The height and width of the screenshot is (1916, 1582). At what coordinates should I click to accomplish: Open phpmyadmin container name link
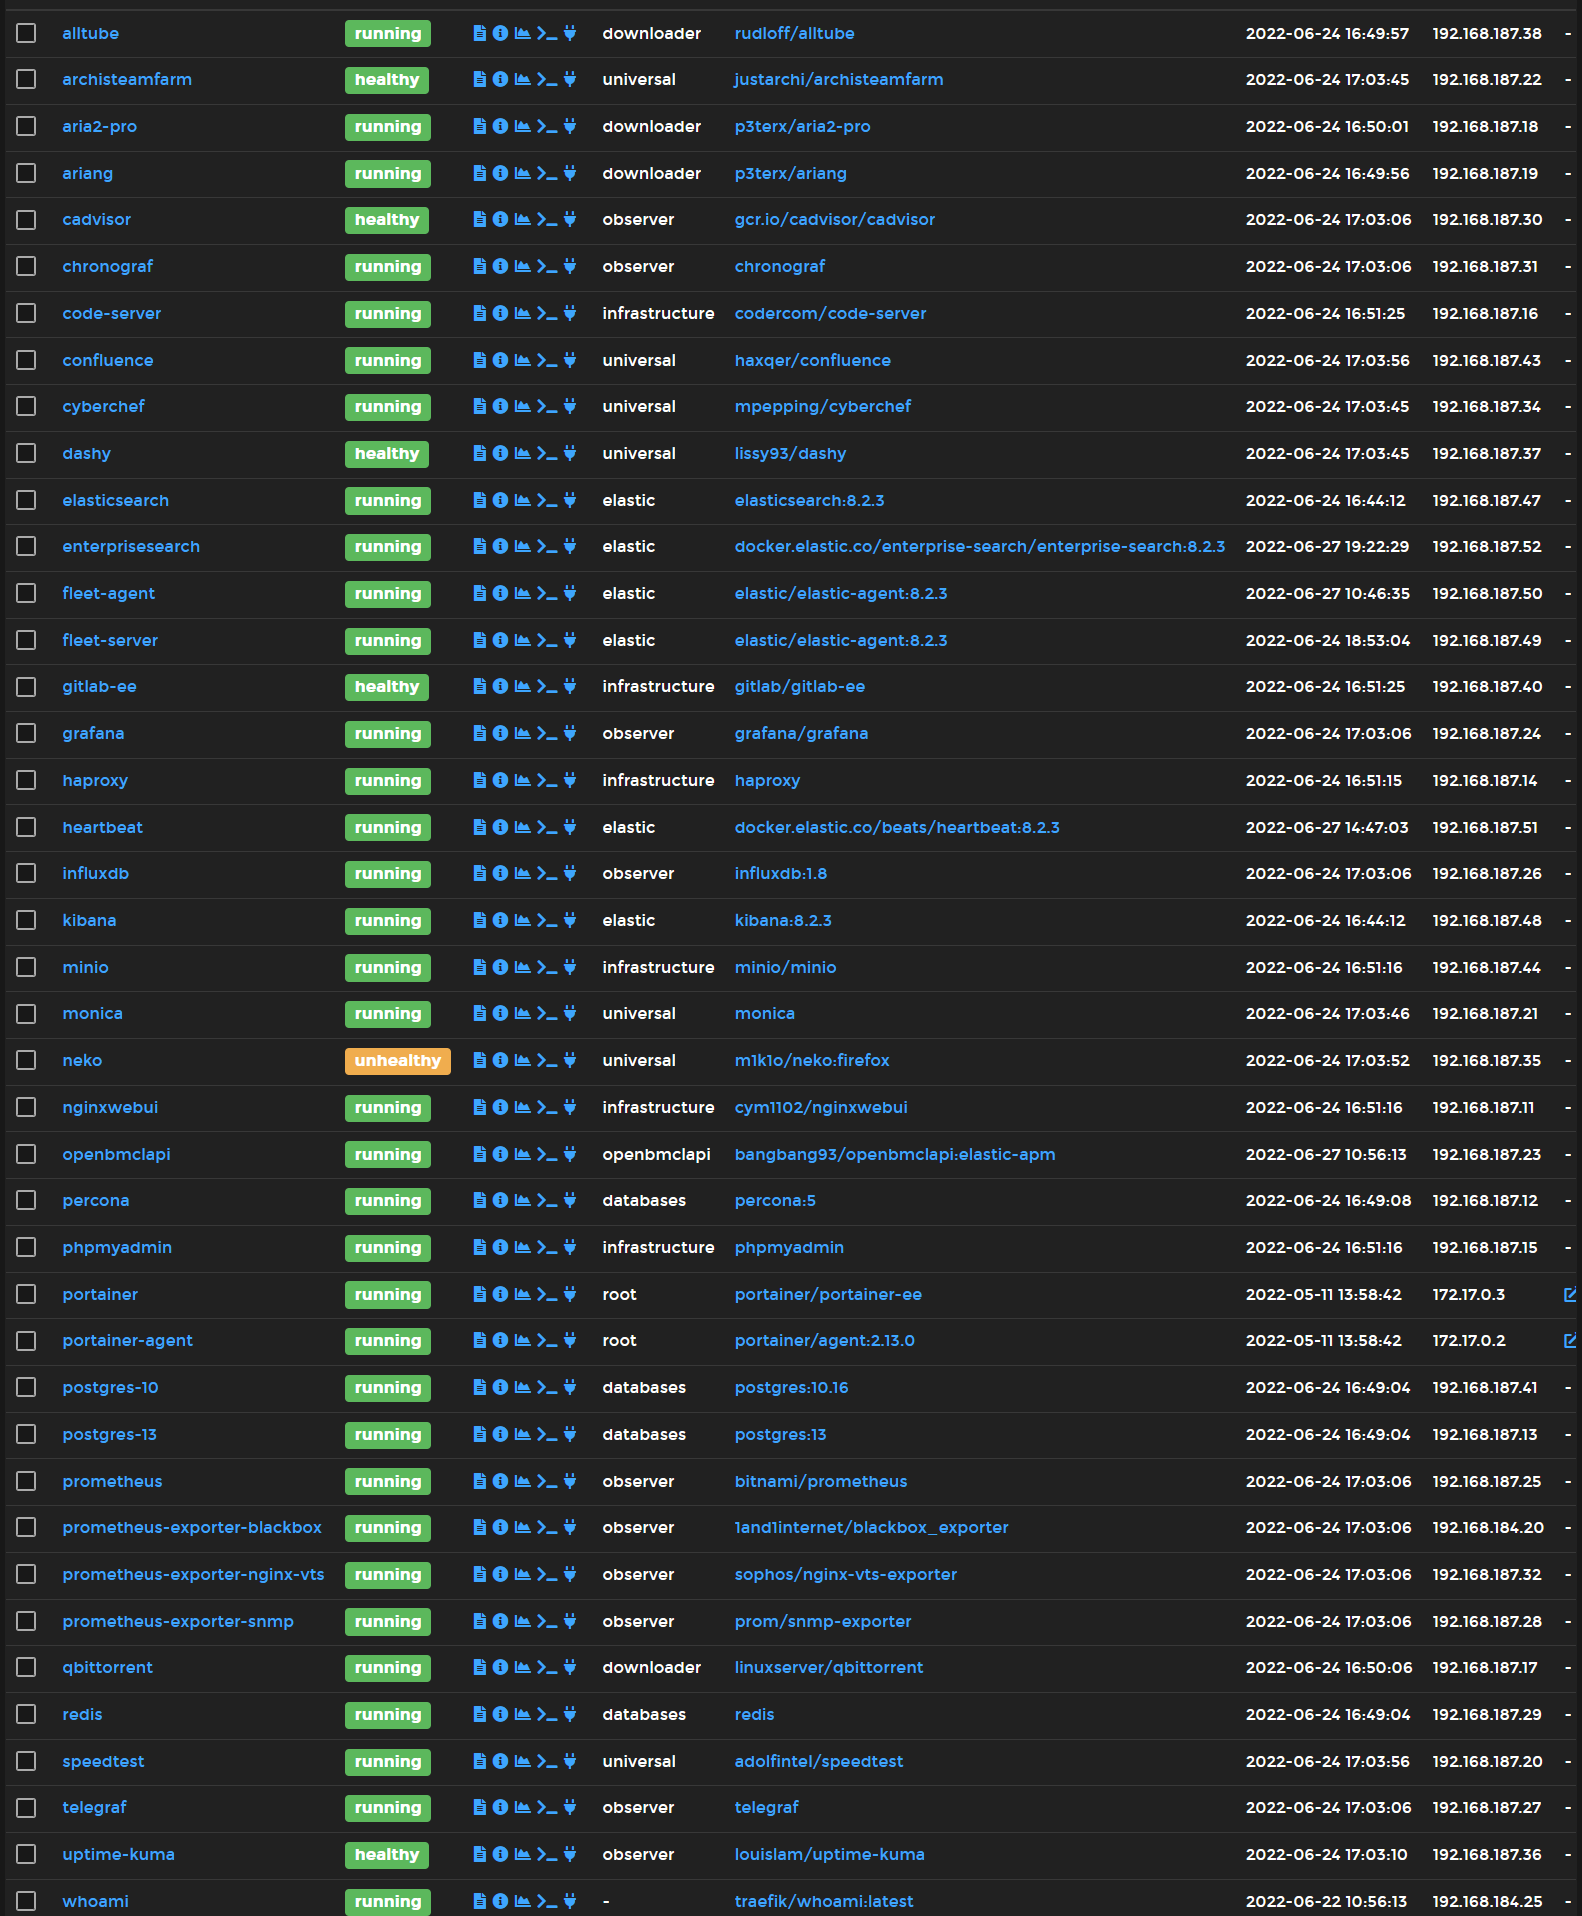point(117,1247)
